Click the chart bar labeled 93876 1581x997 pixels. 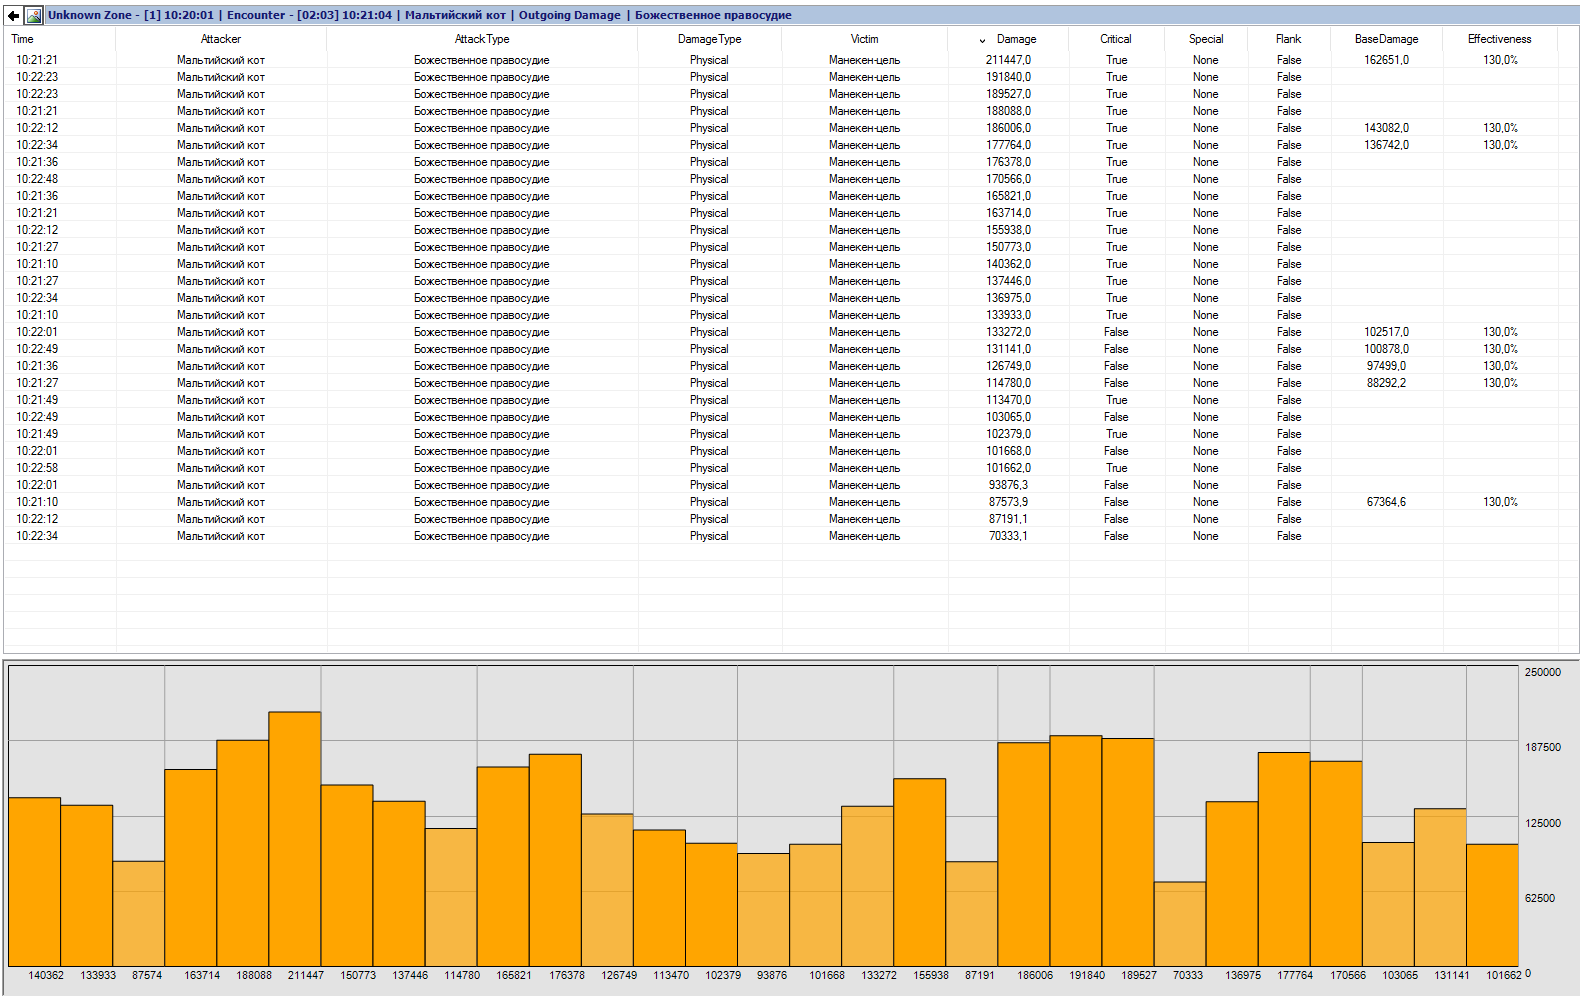click(763, 910)
